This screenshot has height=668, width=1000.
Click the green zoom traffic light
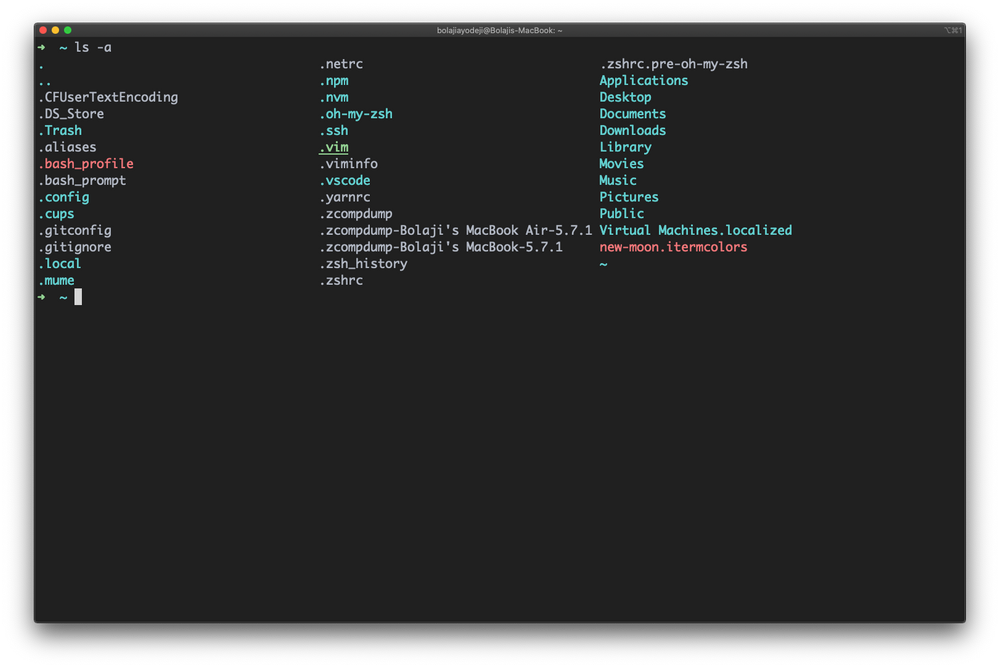[69, 30]
